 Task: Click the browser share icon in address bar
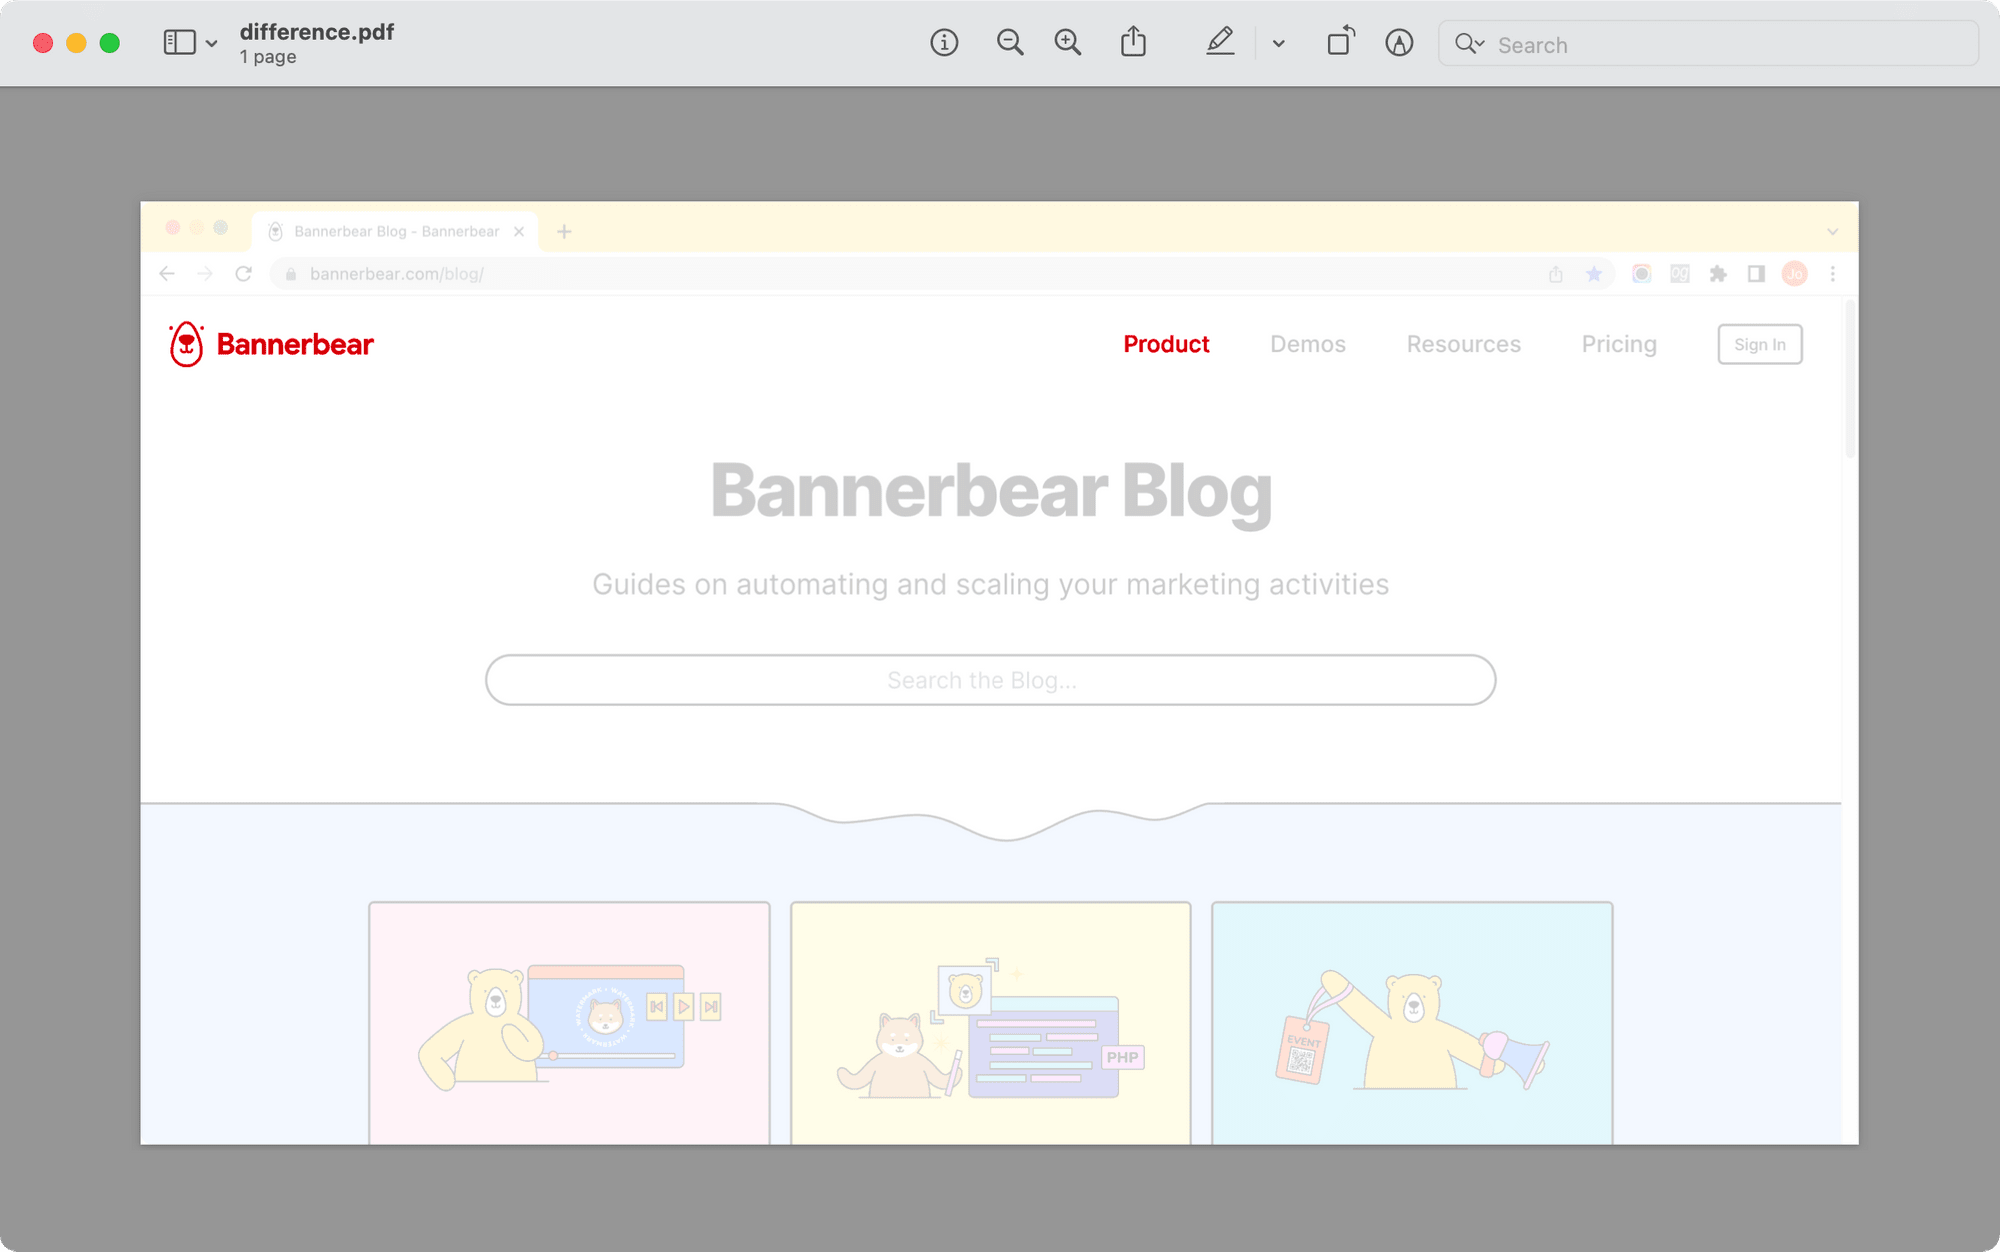pos(1556,274)
